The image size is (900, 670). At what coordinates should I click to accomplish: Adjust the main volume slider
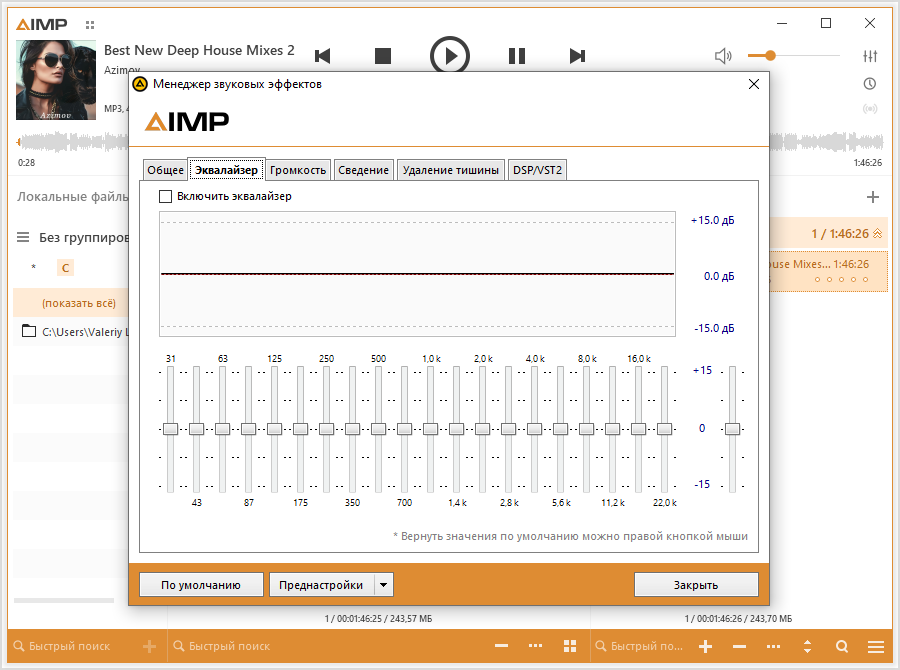[794, 56]
